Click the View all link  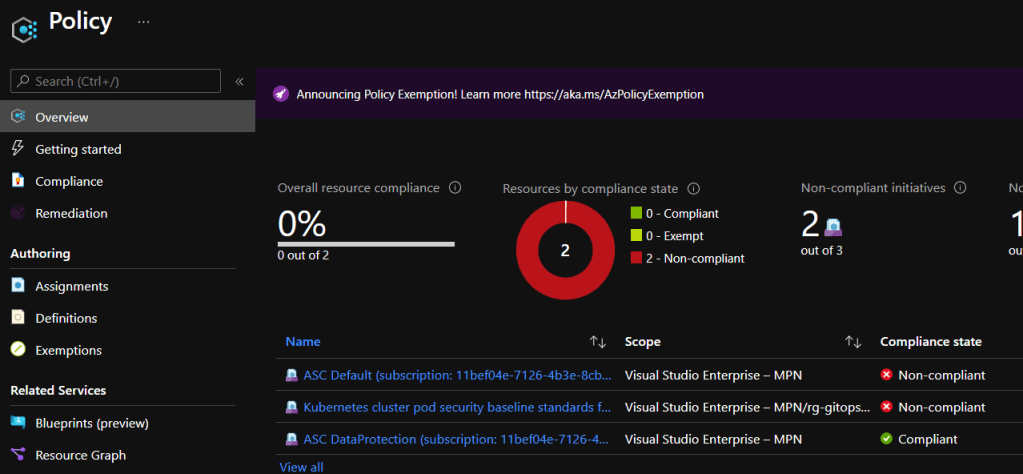tap(301, 467)
